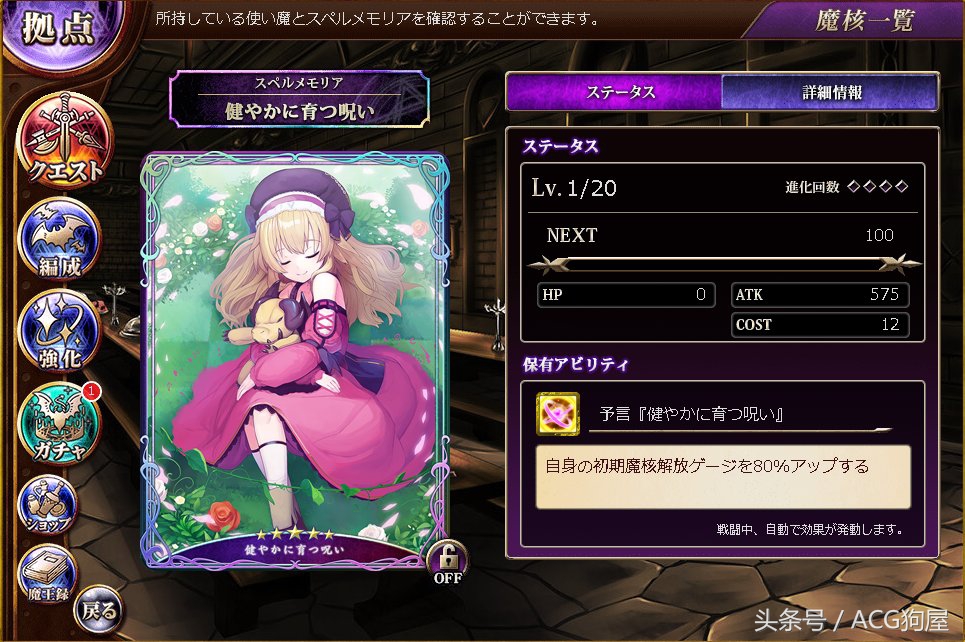The image size is (965, 642).
Task: Switch to the ステータス tab
Action: 614,92
